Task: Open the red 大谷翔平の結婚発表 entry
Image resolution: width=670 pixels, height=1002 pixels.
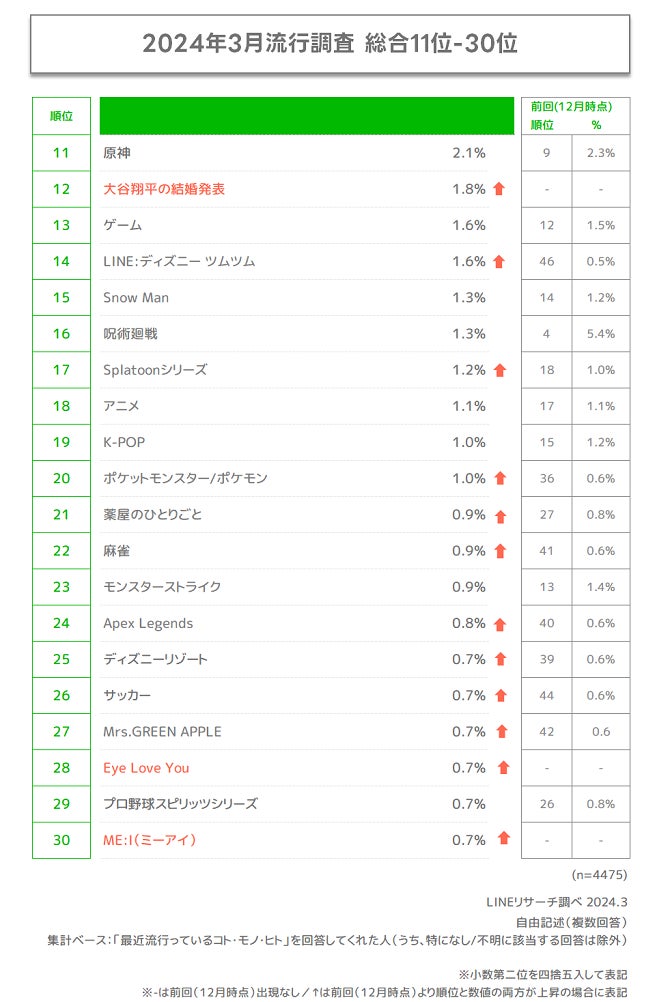Action: click(x=164, y=189)
